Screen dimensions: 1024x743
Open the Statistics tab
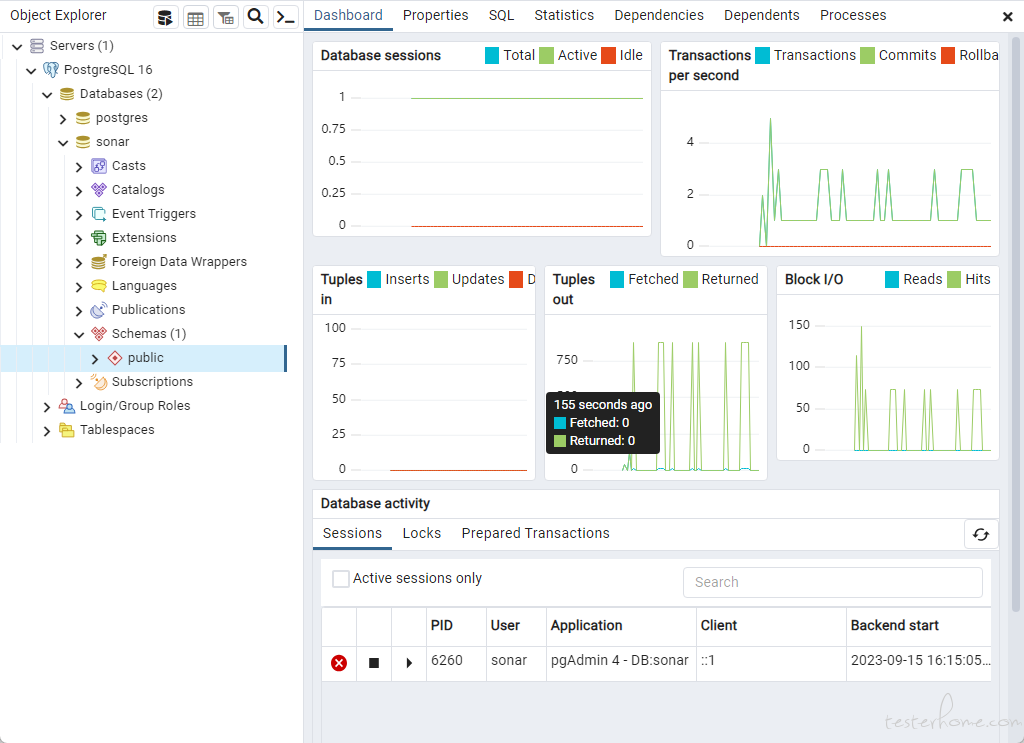point(564,15)
